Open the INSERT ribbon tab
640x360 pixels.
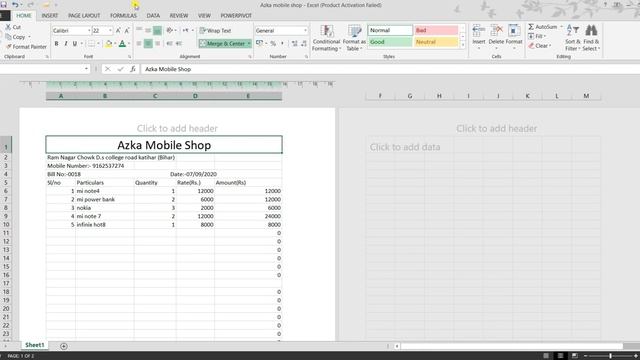(x=50, y=16)
